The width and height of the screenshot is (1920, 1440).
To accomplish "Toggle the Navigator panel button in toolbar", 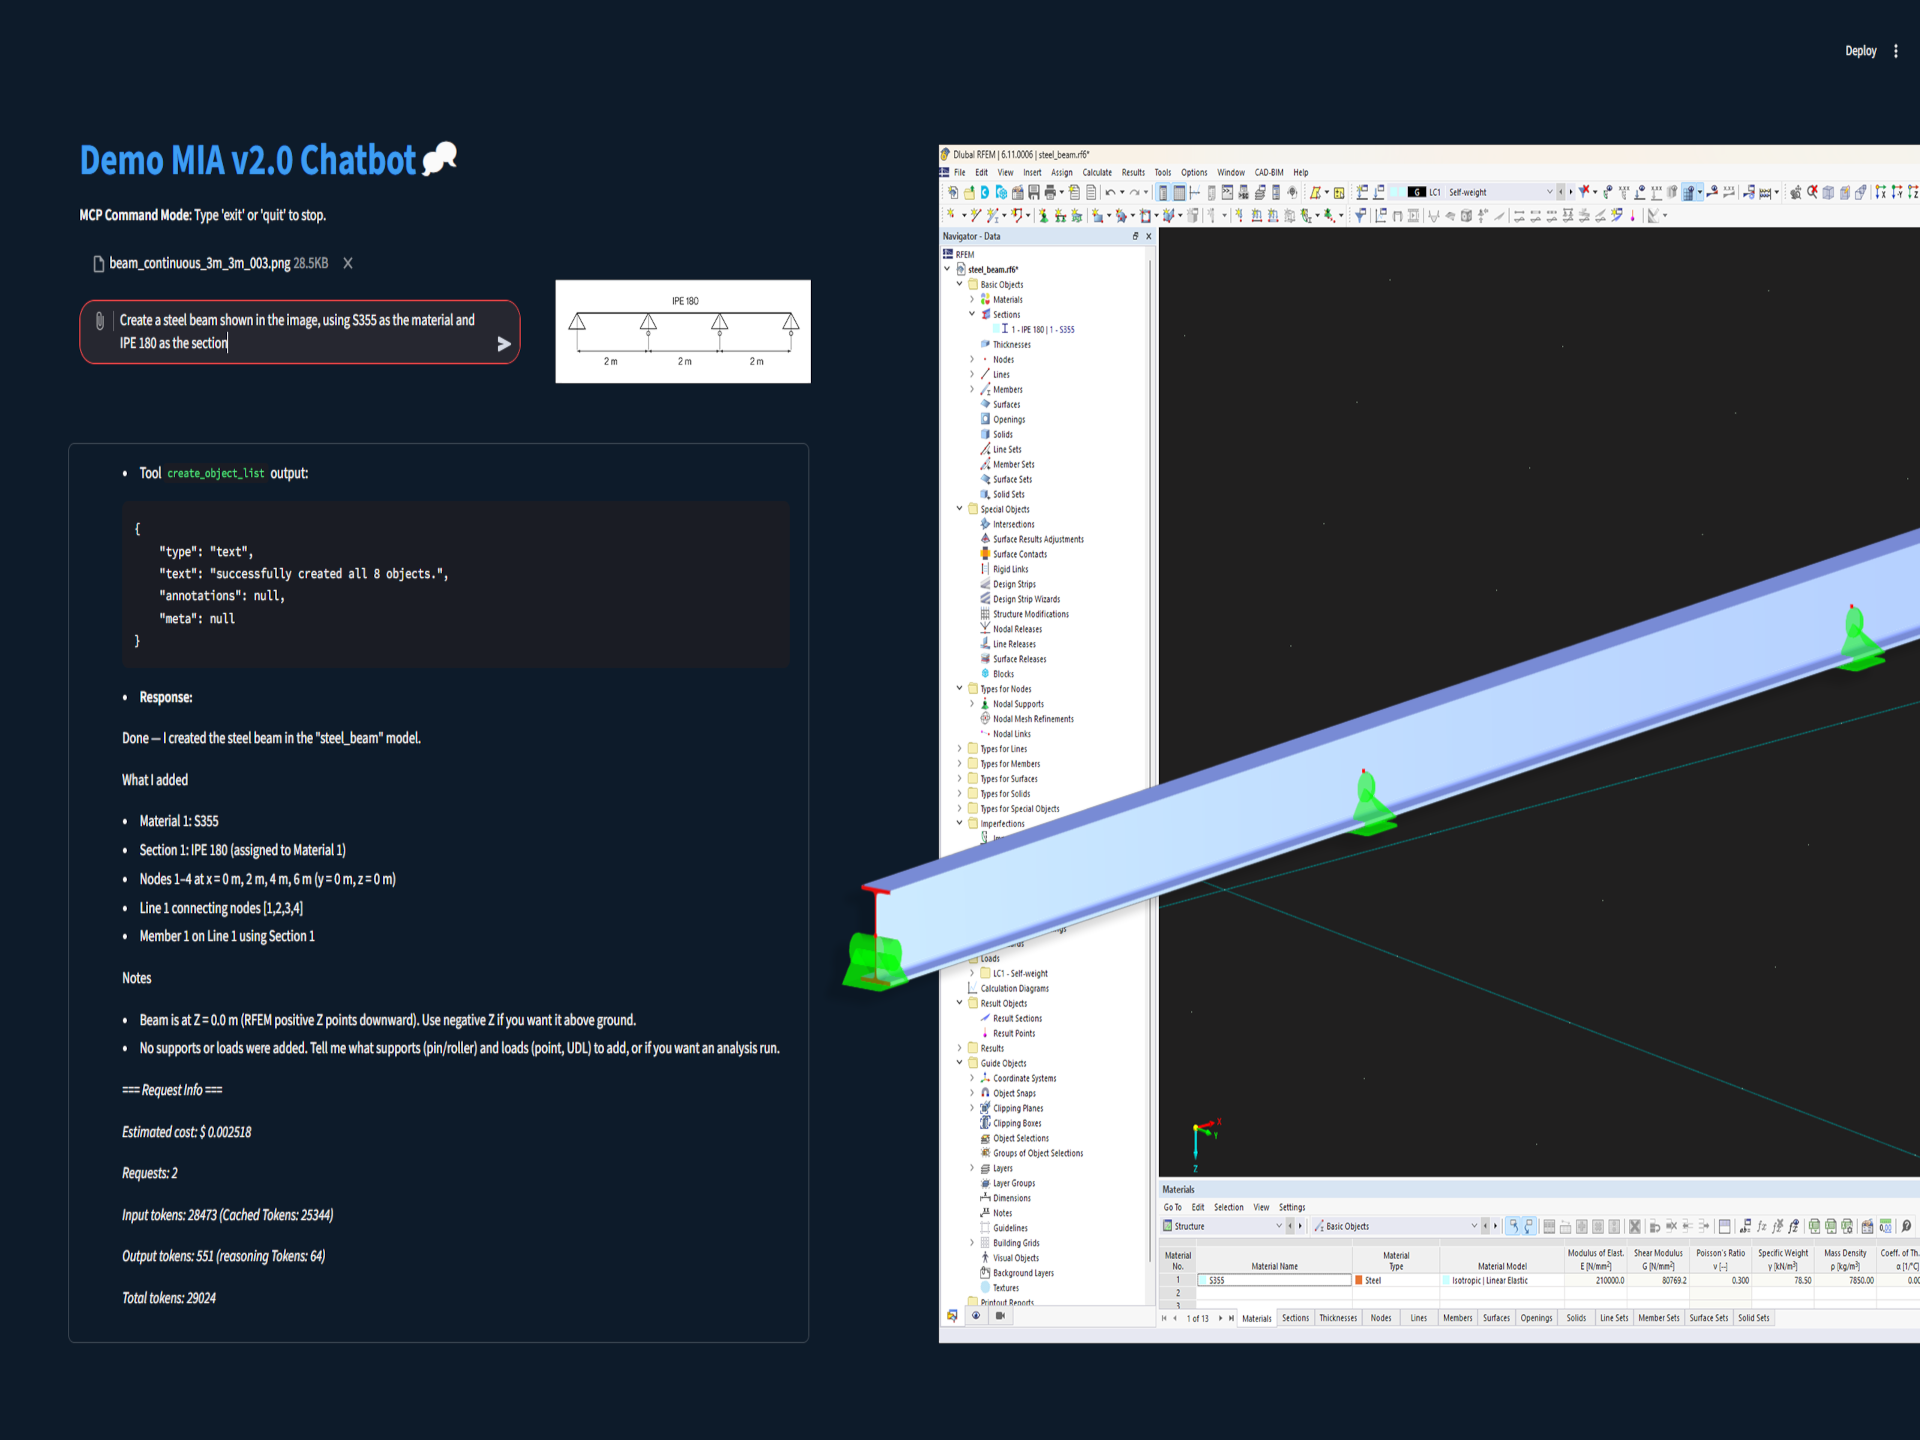I will pyautogui.click(x=1163, y=192).
